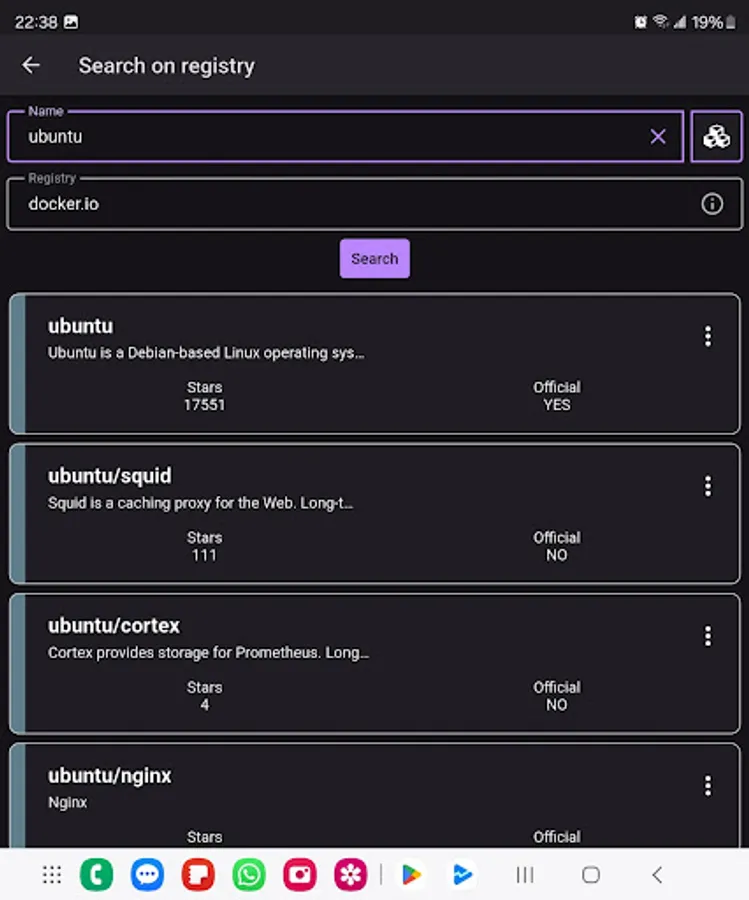This screenshot has height=900, width=749.
Task: Open Samsung Messages from the taskbar
Action: [148, 874]
